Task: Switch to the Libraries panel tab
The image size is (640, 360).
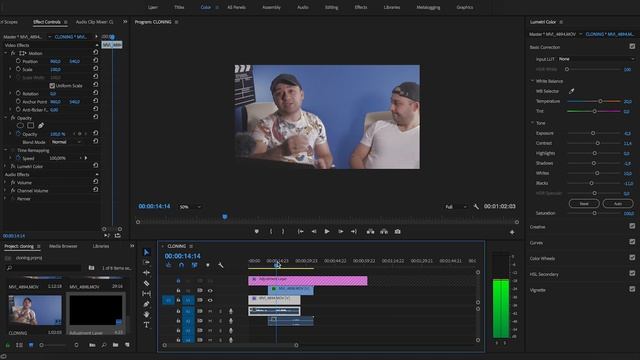Action: (x=101, y=246)
